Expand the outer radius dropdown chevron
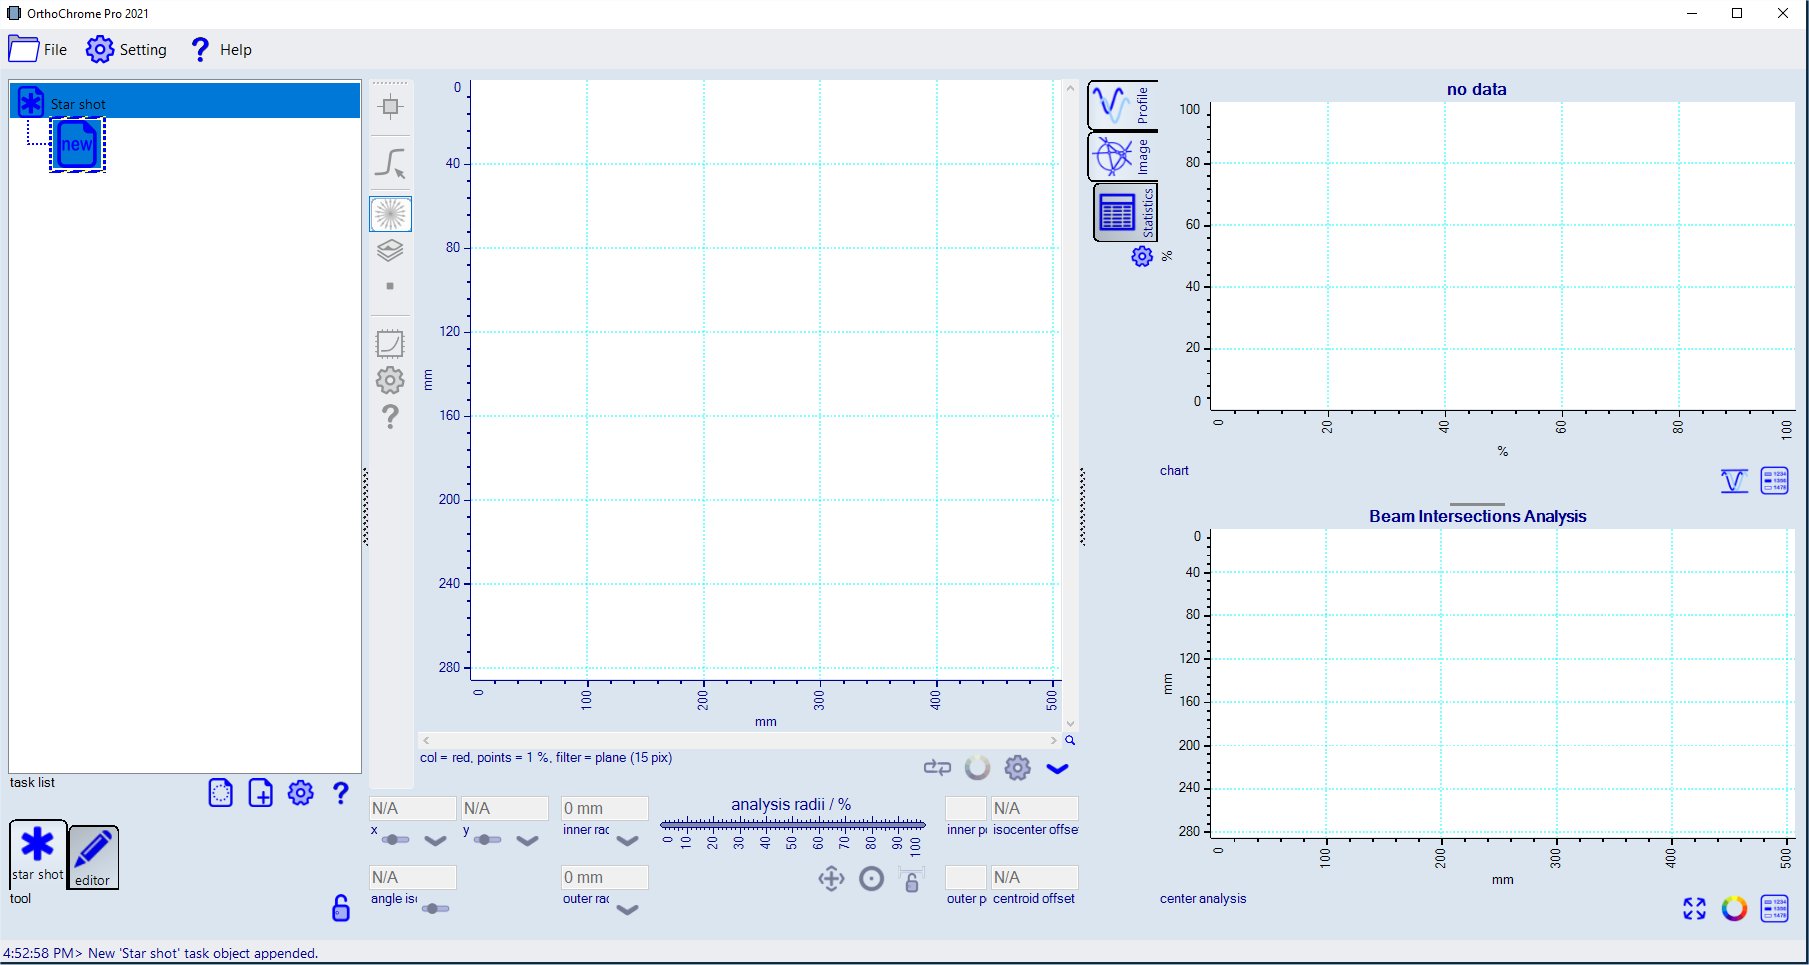1809x965 pixels. pyautogui.click(x=627, y=910)
